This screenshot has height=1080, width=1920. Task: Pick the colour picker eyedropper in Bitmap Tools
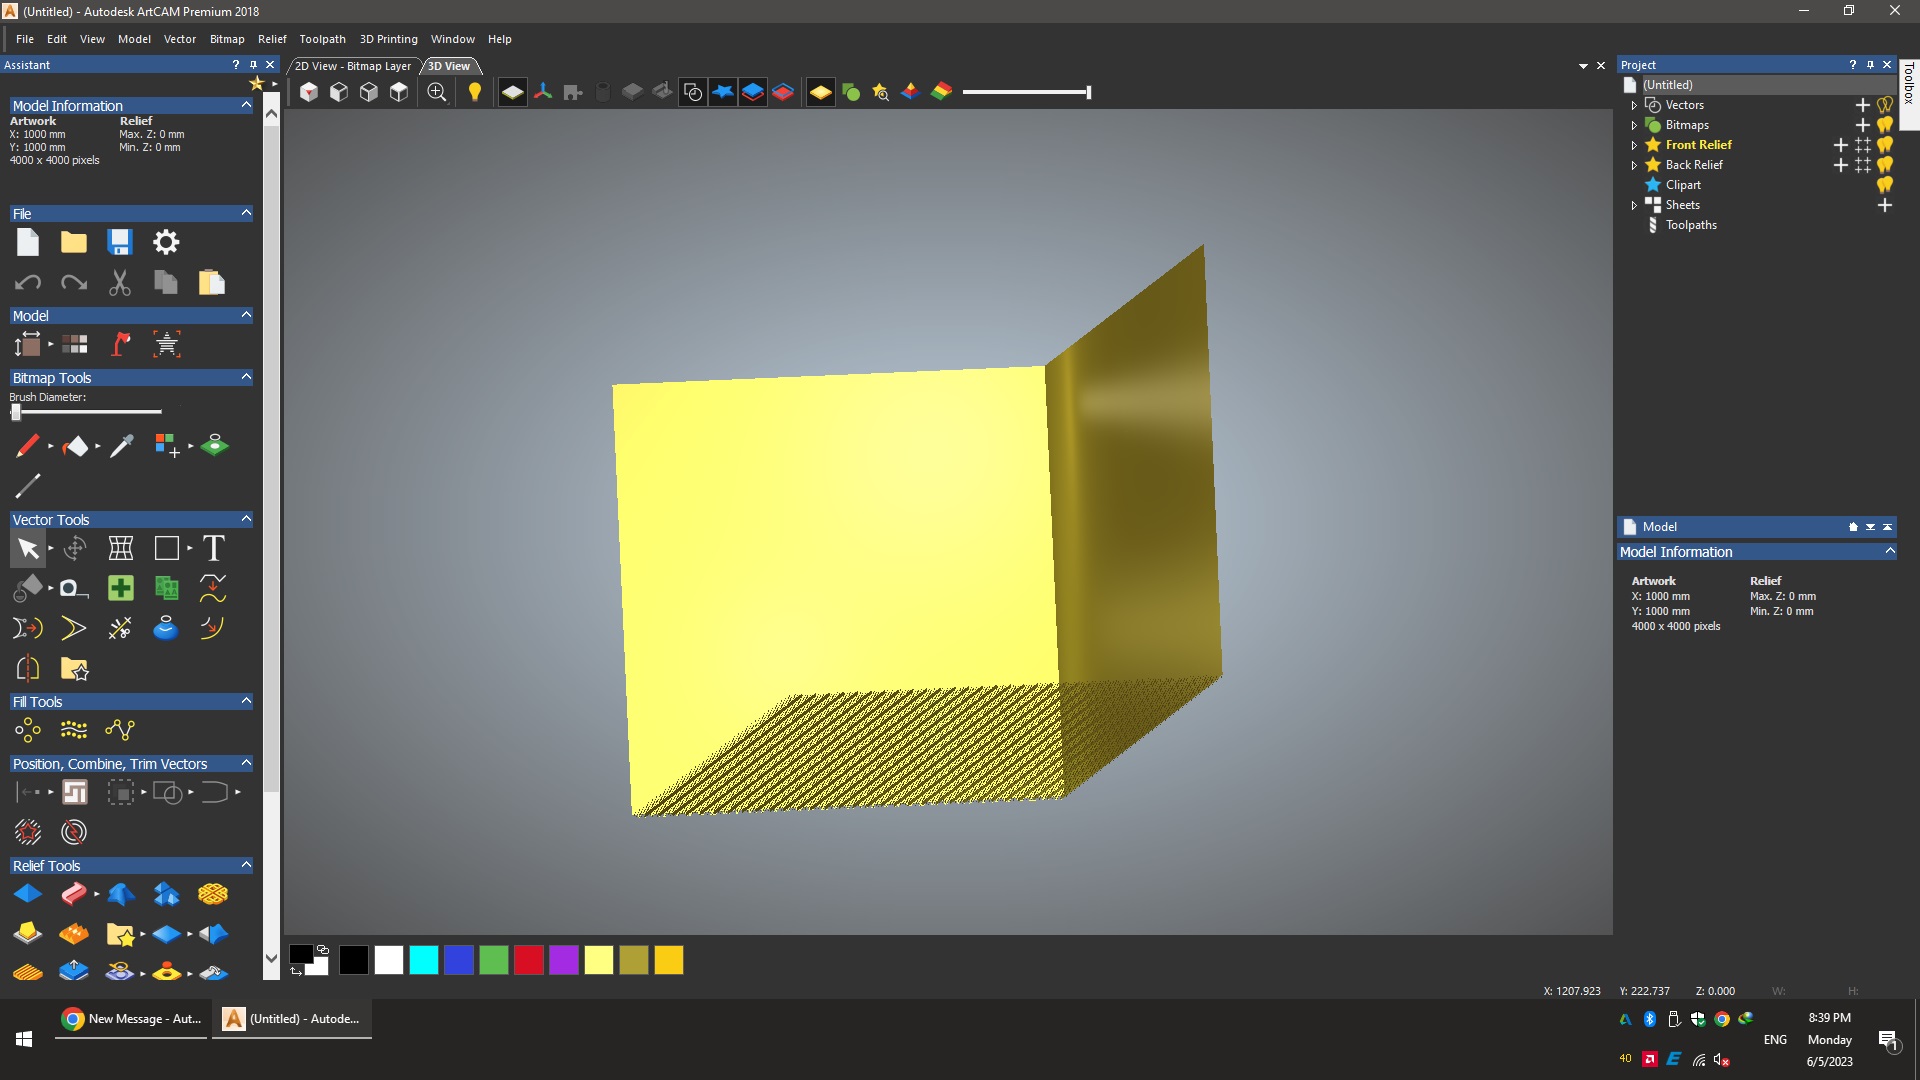click(122, 446)
